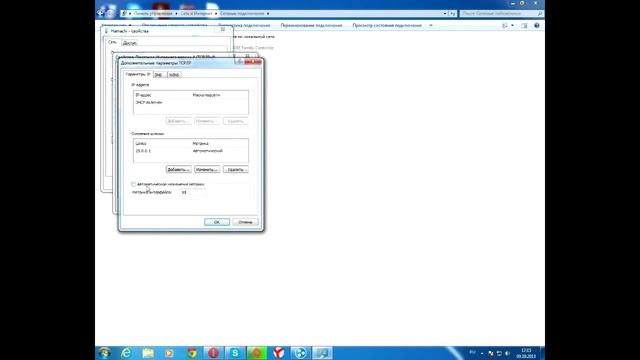
Task: Click 'Добавить...' under gateways list
Action: 178,169
